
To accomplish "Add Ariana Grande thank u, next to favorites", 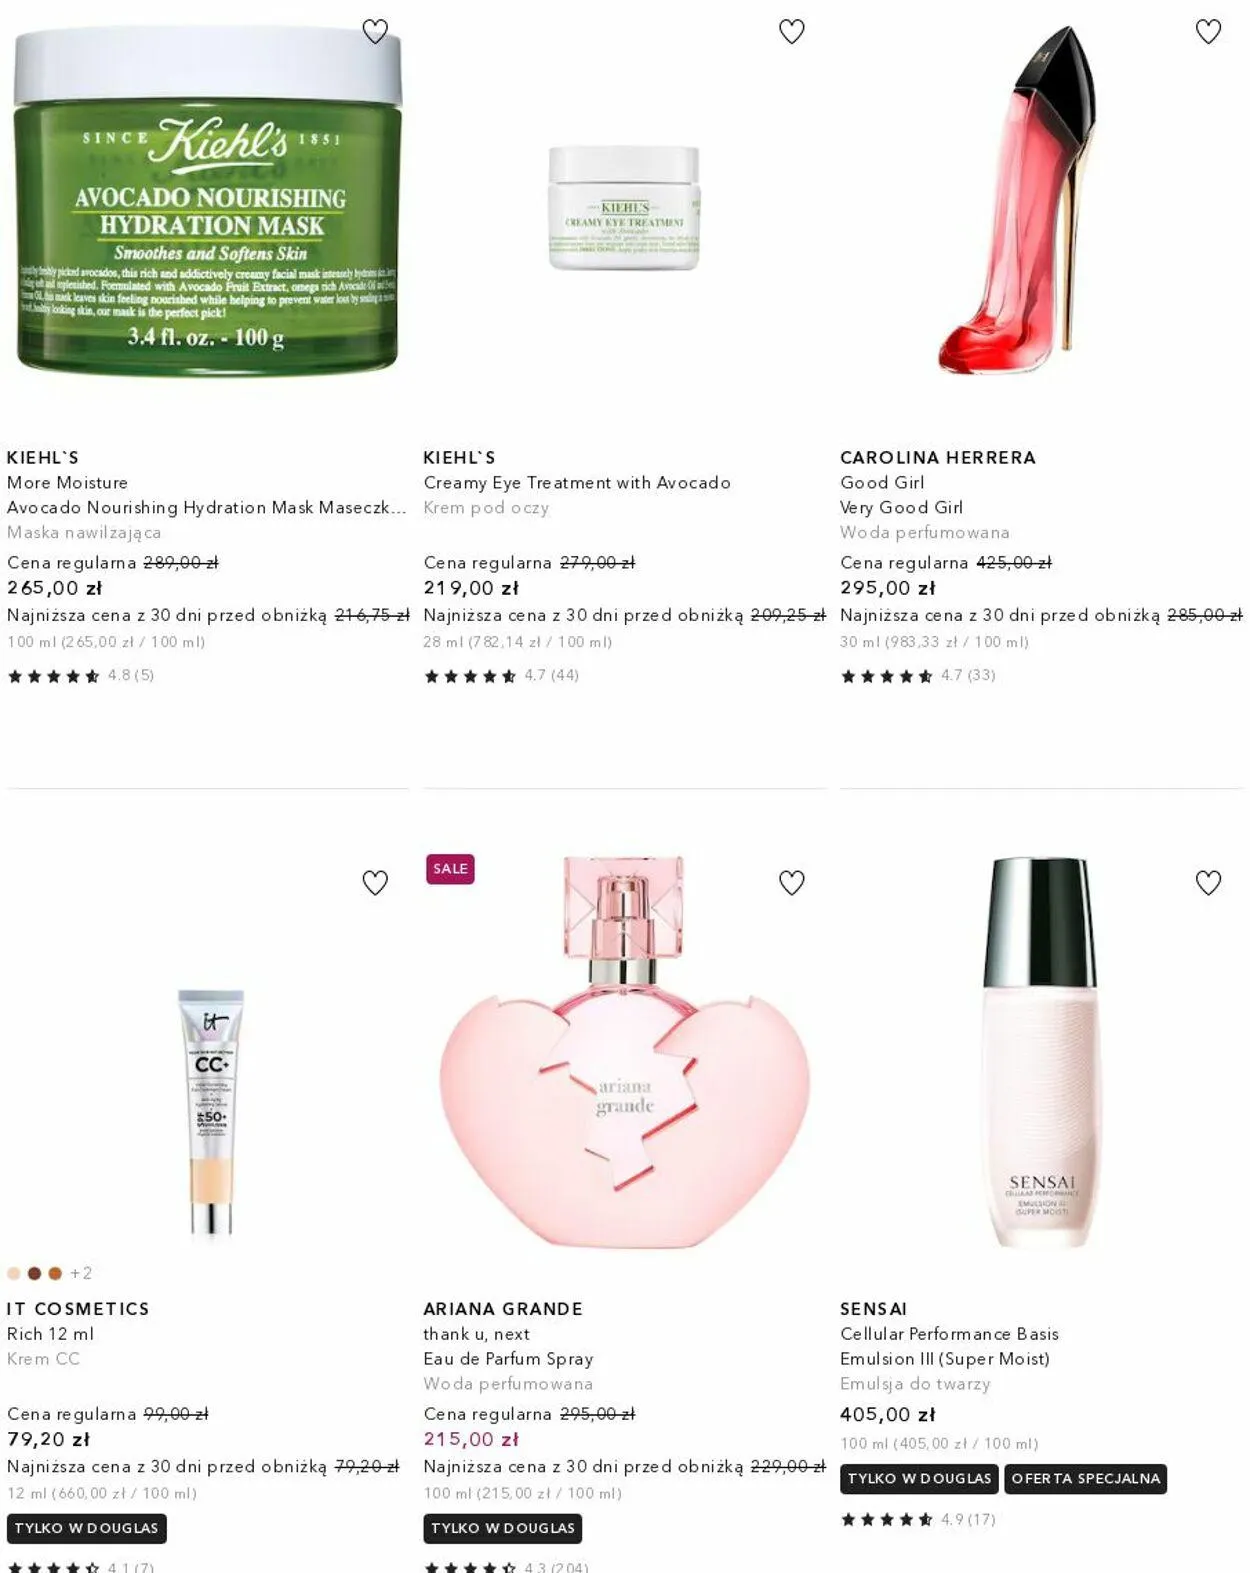I will [x=791, y=883].
